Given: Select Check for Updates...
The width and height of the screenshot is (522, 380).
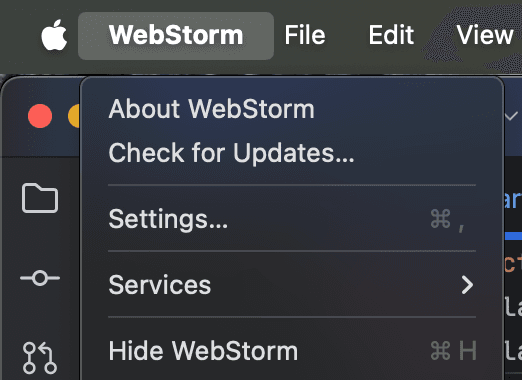Looking at the screenshot, I should (231, 153).
